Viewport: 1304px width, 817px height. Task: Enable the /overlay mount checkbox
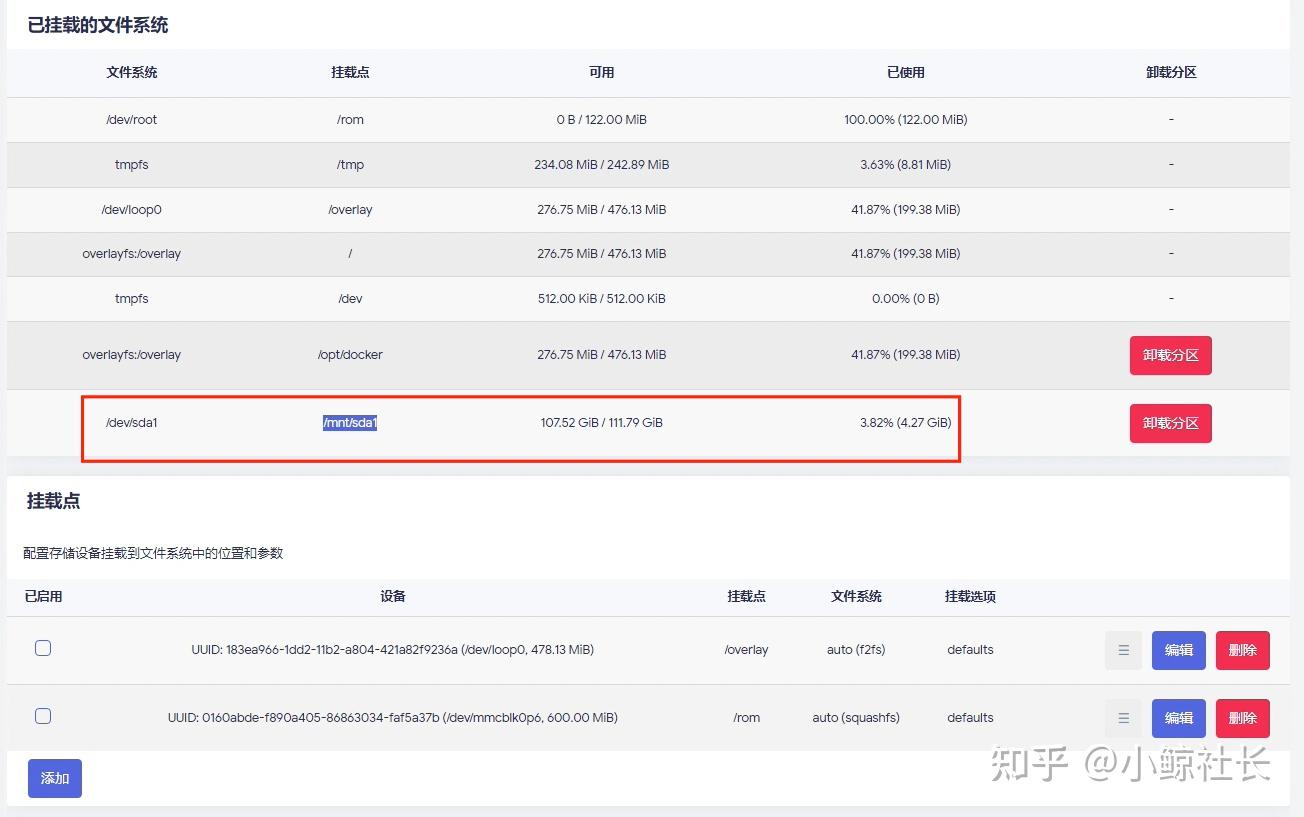coord(43,648)
